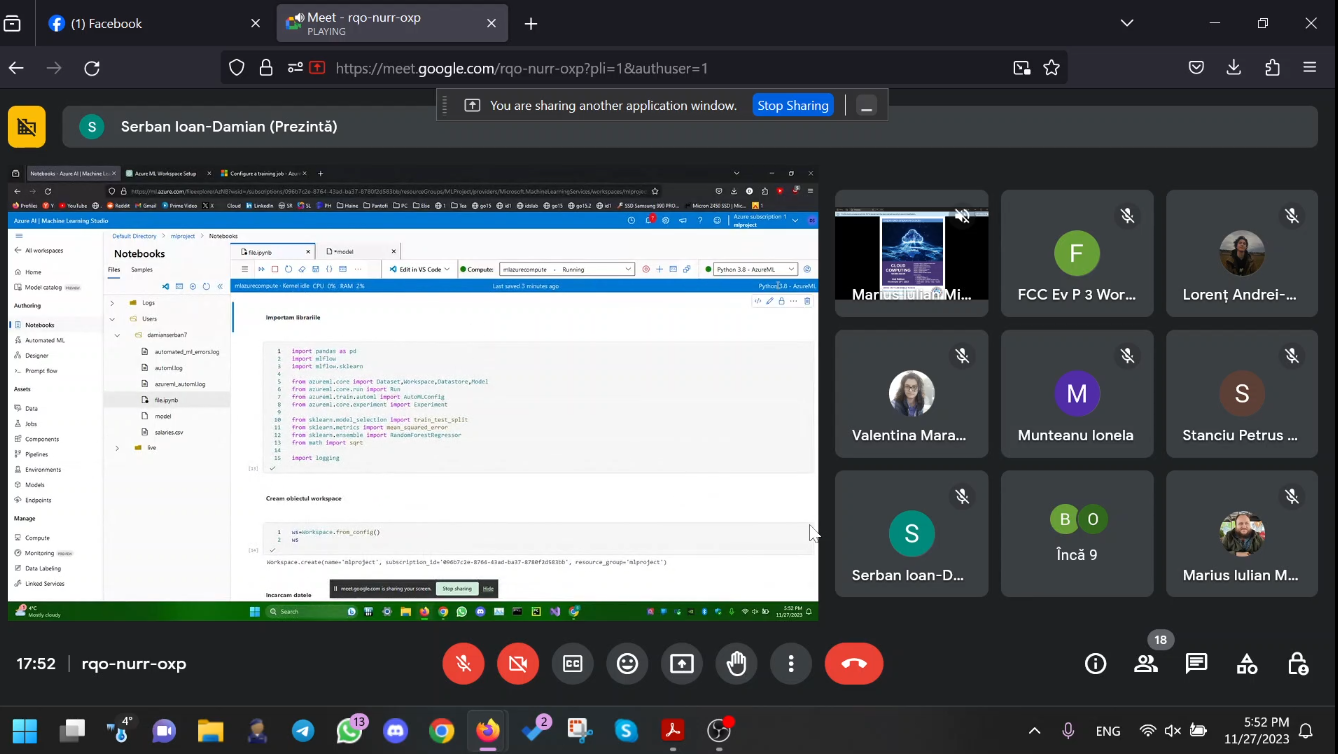This screenshot has height=754, width=1338.
Task: Open WhatsApp from the taskbar
Action: pyautogui.click(x=349, y=731)
